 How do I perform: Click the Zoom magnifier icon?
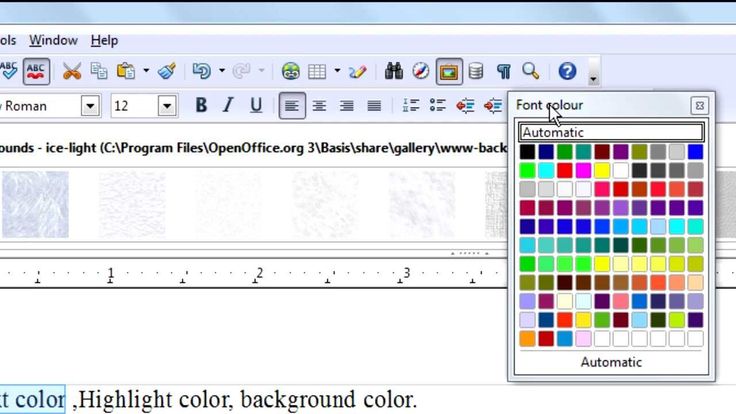point(530,71)
